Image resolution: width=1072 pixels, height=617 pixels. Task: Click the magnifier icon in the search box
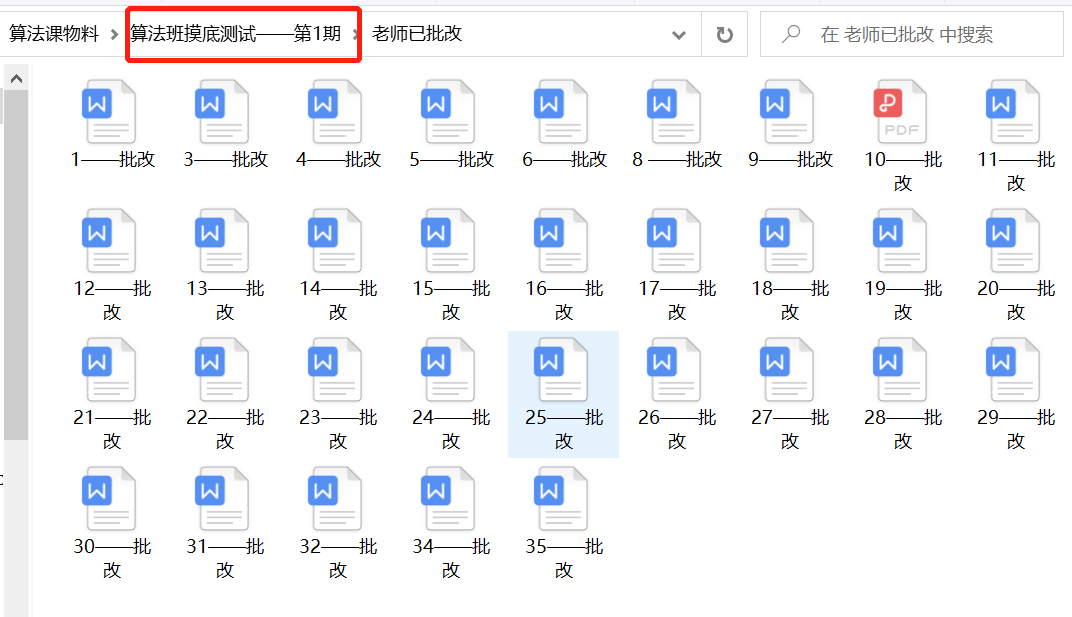(x=789, y=33)
